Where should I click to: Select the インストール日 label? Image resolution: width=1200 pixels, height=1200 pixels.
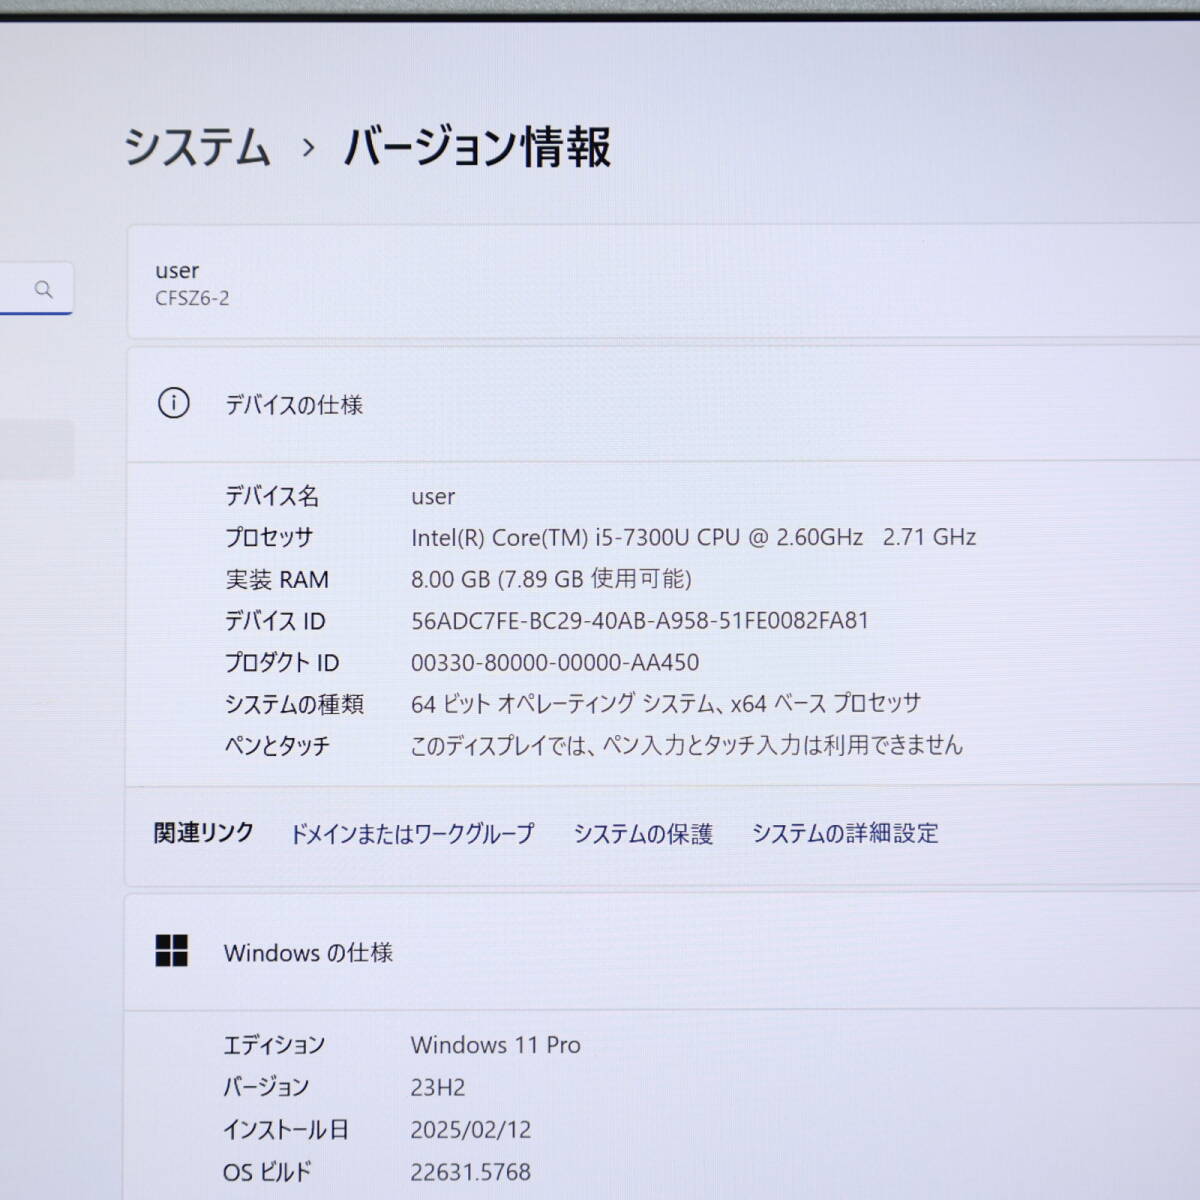(286, 1130)
